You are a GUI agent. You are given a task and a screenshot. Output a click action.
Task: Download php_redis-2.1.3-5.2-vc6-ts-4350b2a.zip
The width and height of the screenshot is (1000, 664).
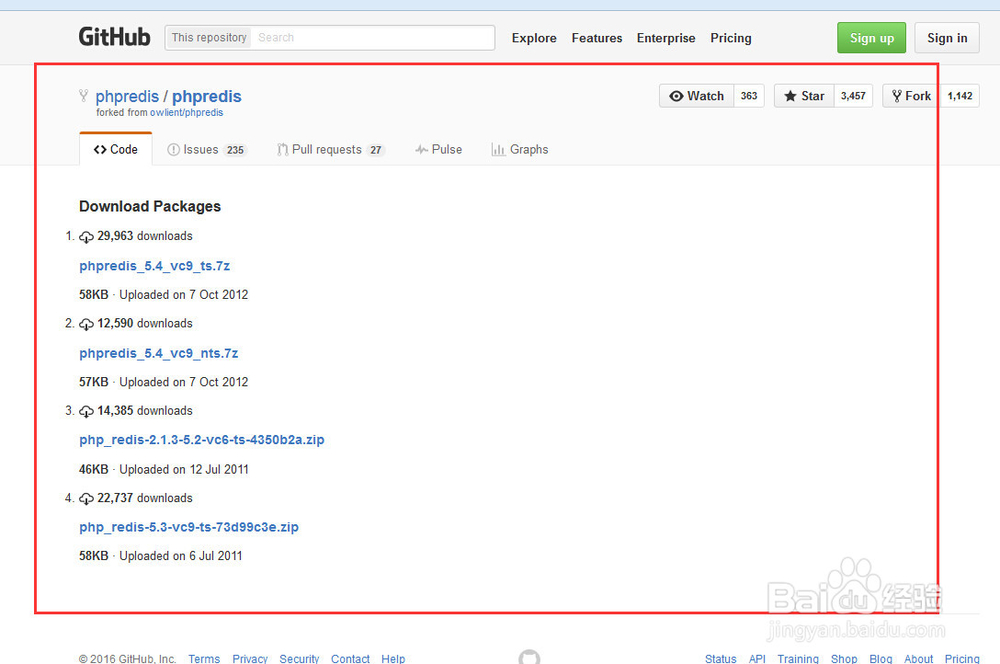(x=202, y=439)
